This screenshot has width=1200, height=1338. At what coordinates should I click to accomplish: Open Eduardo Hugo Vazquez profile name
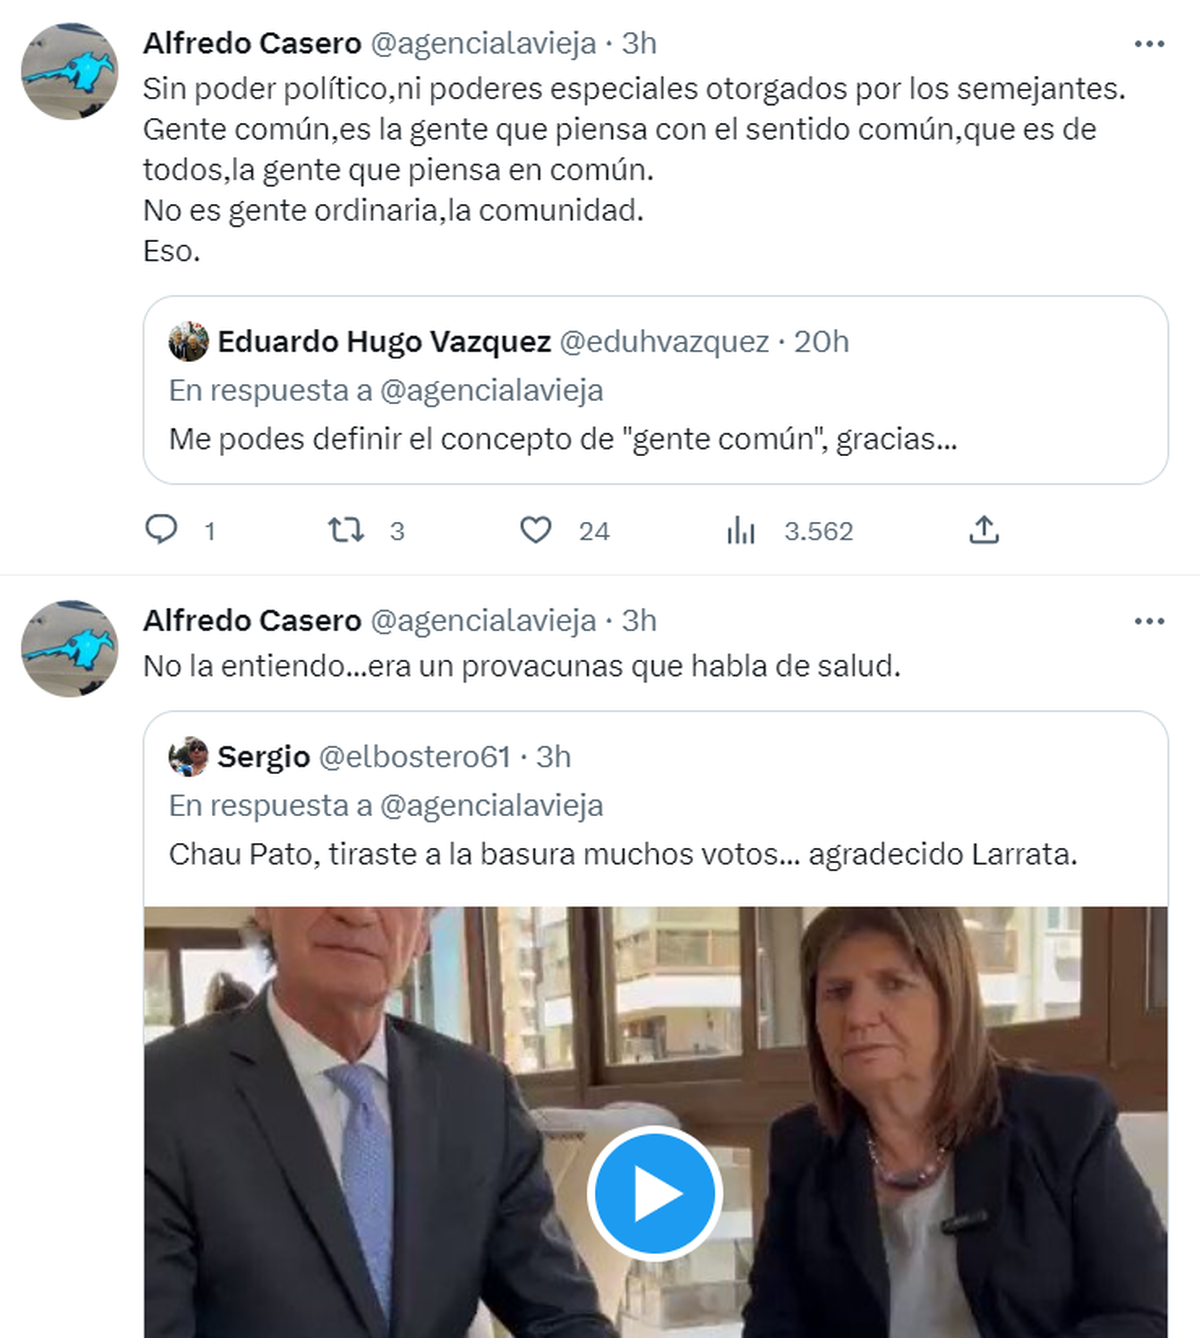[384, 342]
